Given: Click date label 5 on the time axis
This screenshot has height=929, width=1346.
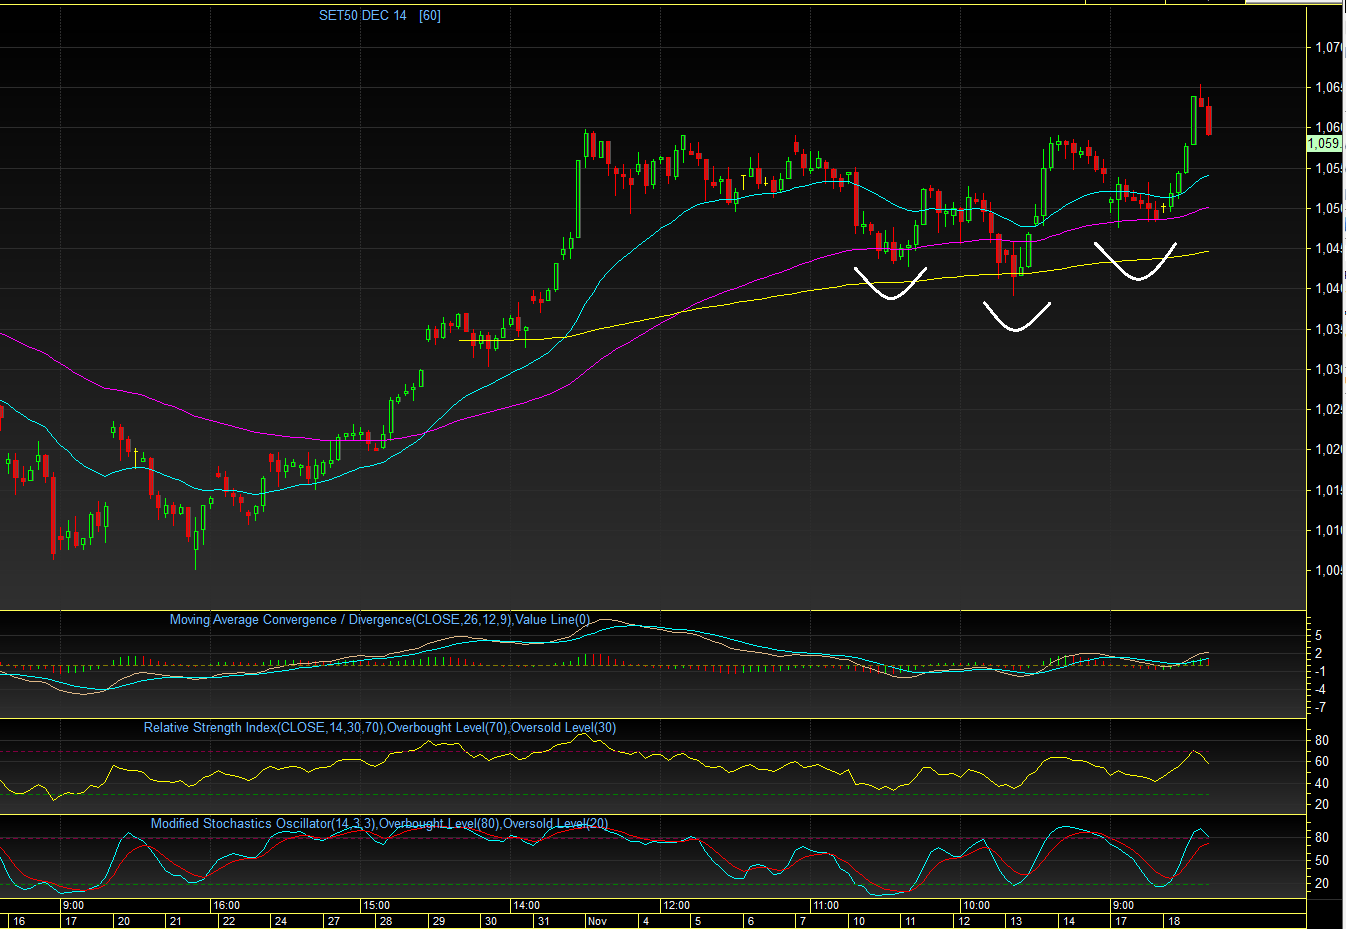Looking at the screenshot, I should [698, 921].
